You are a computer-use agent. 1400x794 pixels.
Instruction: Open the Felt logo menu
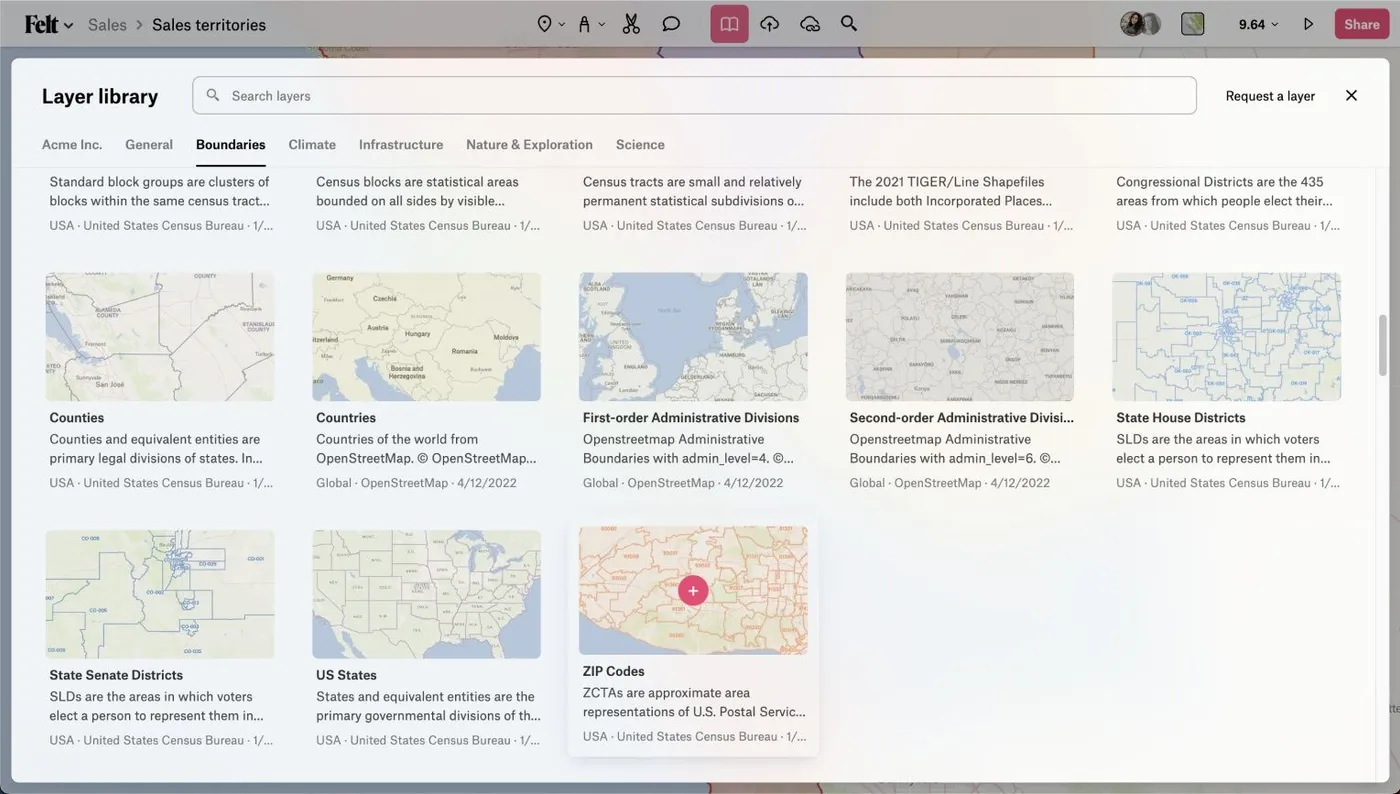tap(48, 24)
